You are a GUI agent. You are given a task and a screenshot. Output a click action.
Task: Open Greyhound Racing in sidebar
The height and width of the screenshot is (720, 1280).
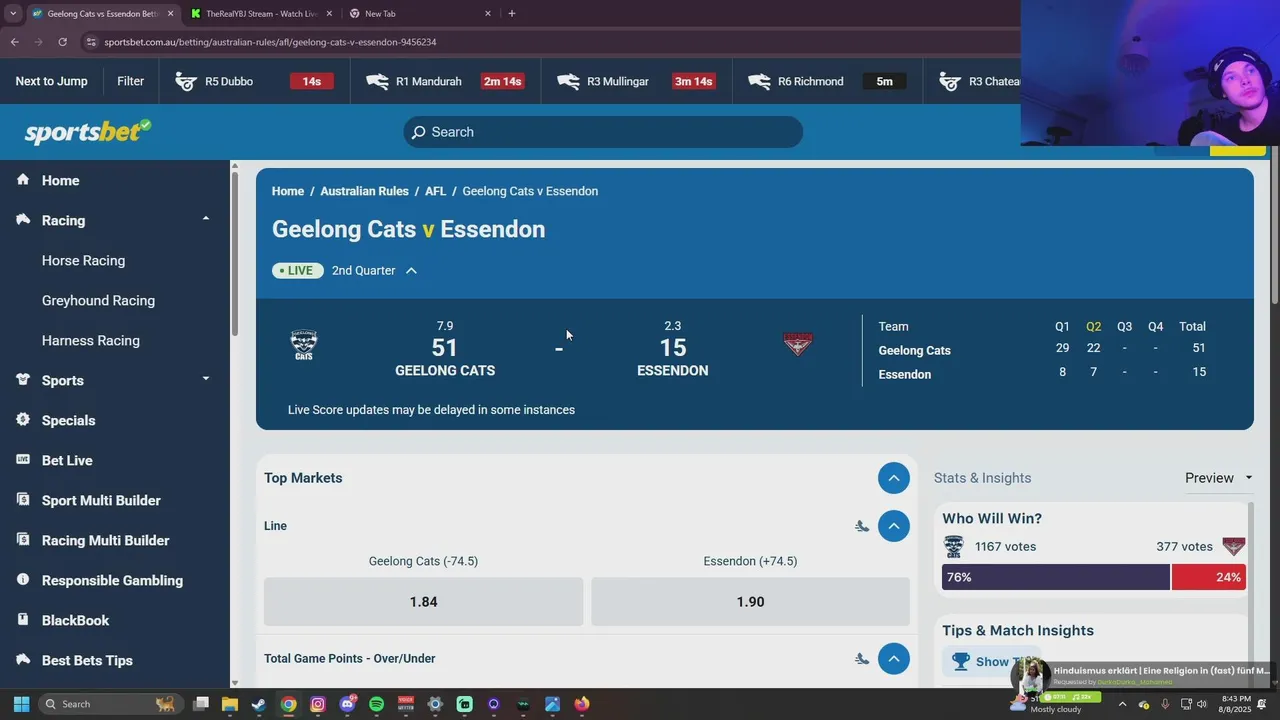pos(98,300)
